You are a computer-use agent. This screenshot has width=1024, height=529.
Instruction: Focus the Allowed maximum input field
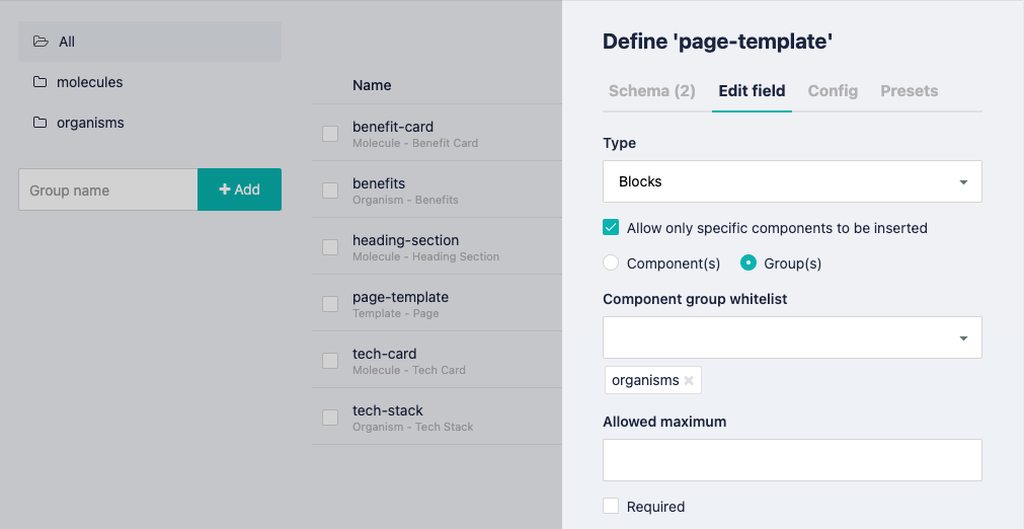[792, 460]
